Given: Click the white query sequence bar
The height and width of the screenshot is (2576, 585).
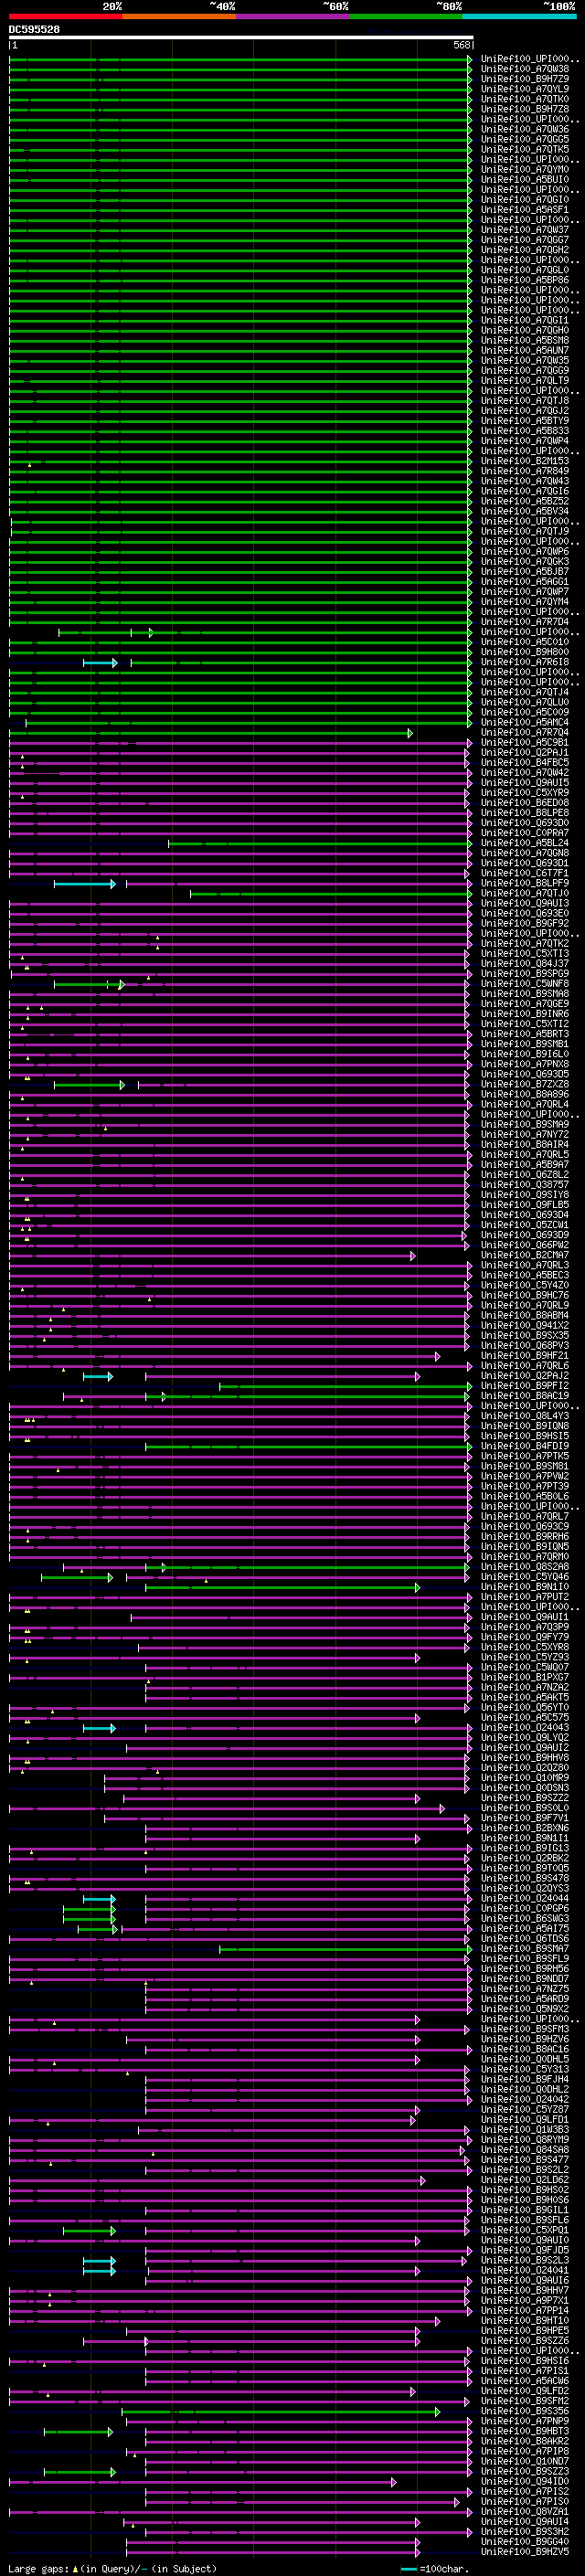Looking at the screenshot, I should (x=241, y=37).
